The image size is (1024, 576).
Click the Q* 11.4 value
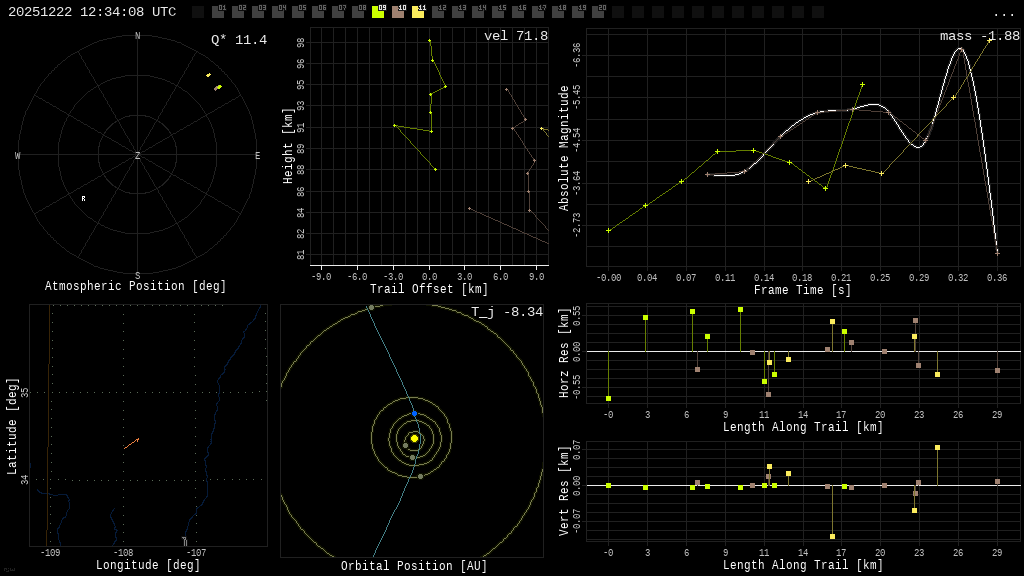[239, 40]
